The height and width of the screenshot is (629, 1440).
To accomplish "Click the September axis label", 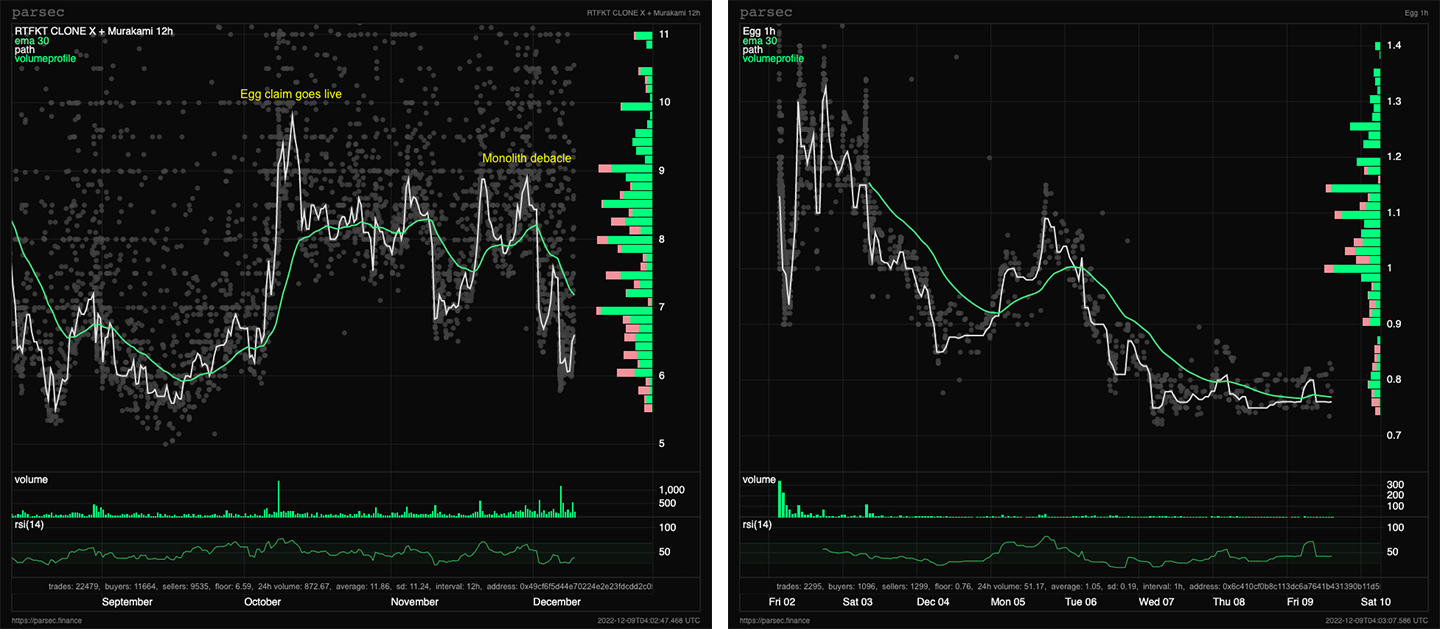I will (127, 602).
